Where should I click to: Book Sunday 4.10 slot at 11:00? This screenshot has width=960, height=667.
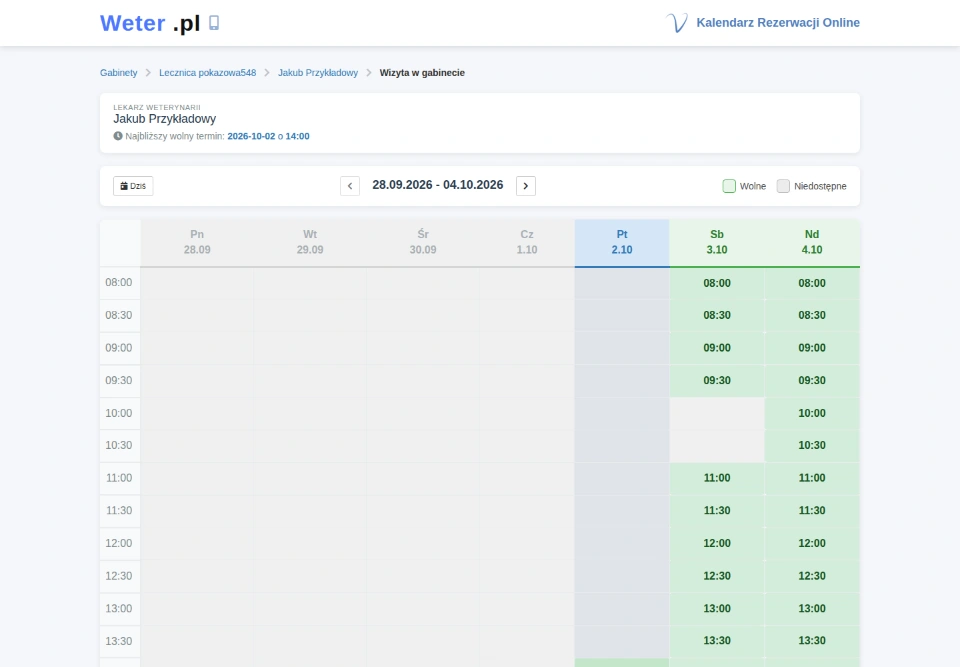(x=812, y=478)
